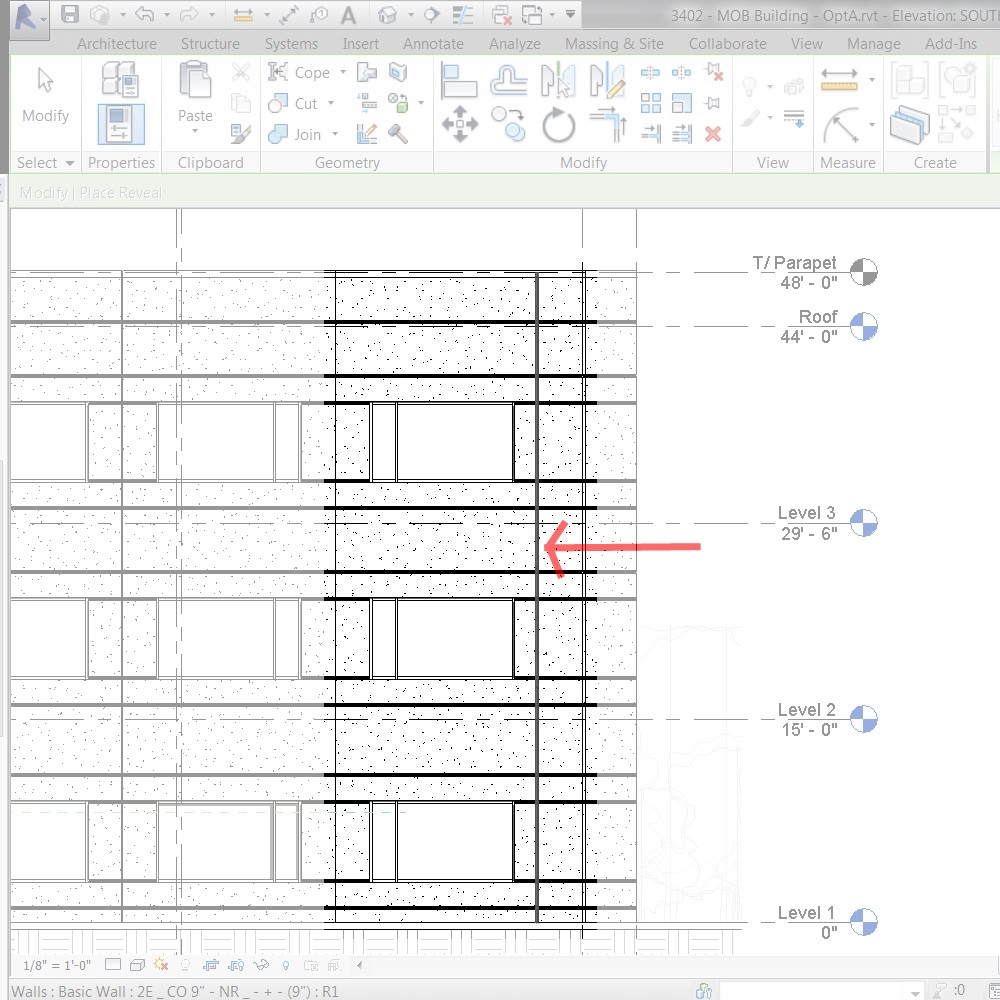1000x1000 pixels.
Task: Click the Tag by Category icon
Action: pyautogui.click(x=318, y=14)
